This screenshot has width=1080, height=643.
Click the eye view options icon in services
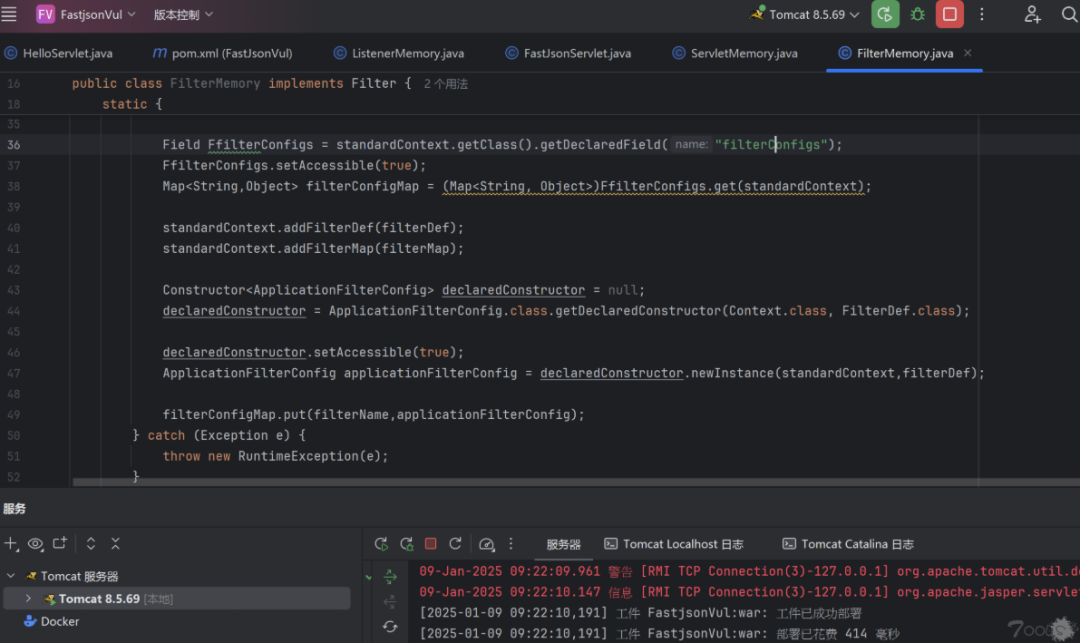[x=35, y=544]
